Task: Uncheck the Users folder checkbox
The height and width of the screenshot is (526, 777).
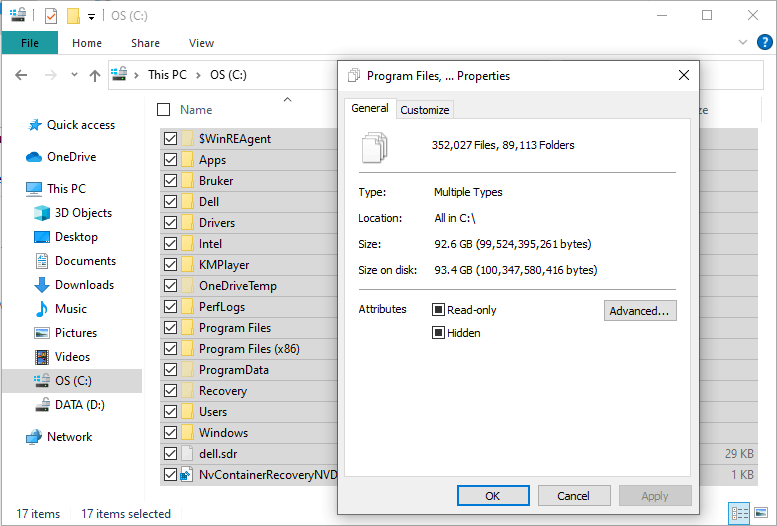Action: pyautogui.click(x=170, y=412)
